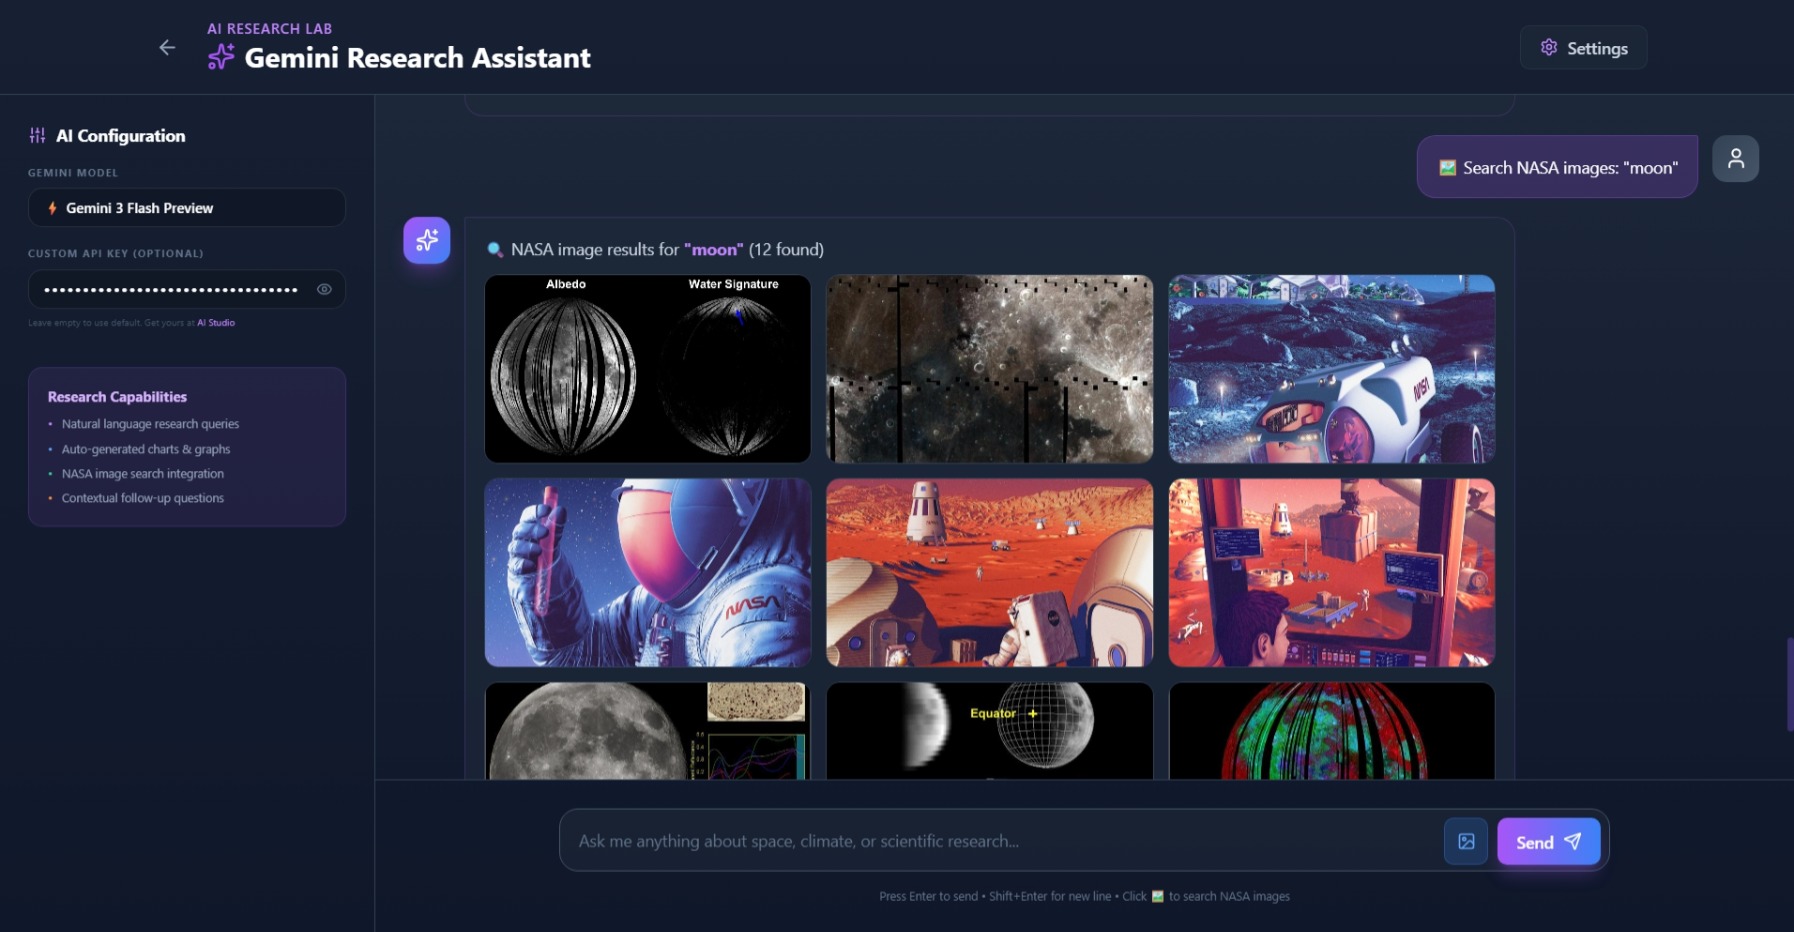Click the custom API key input field
Image resolution: width=1794 pixels, height=932 pixels.
coord(187,289)
